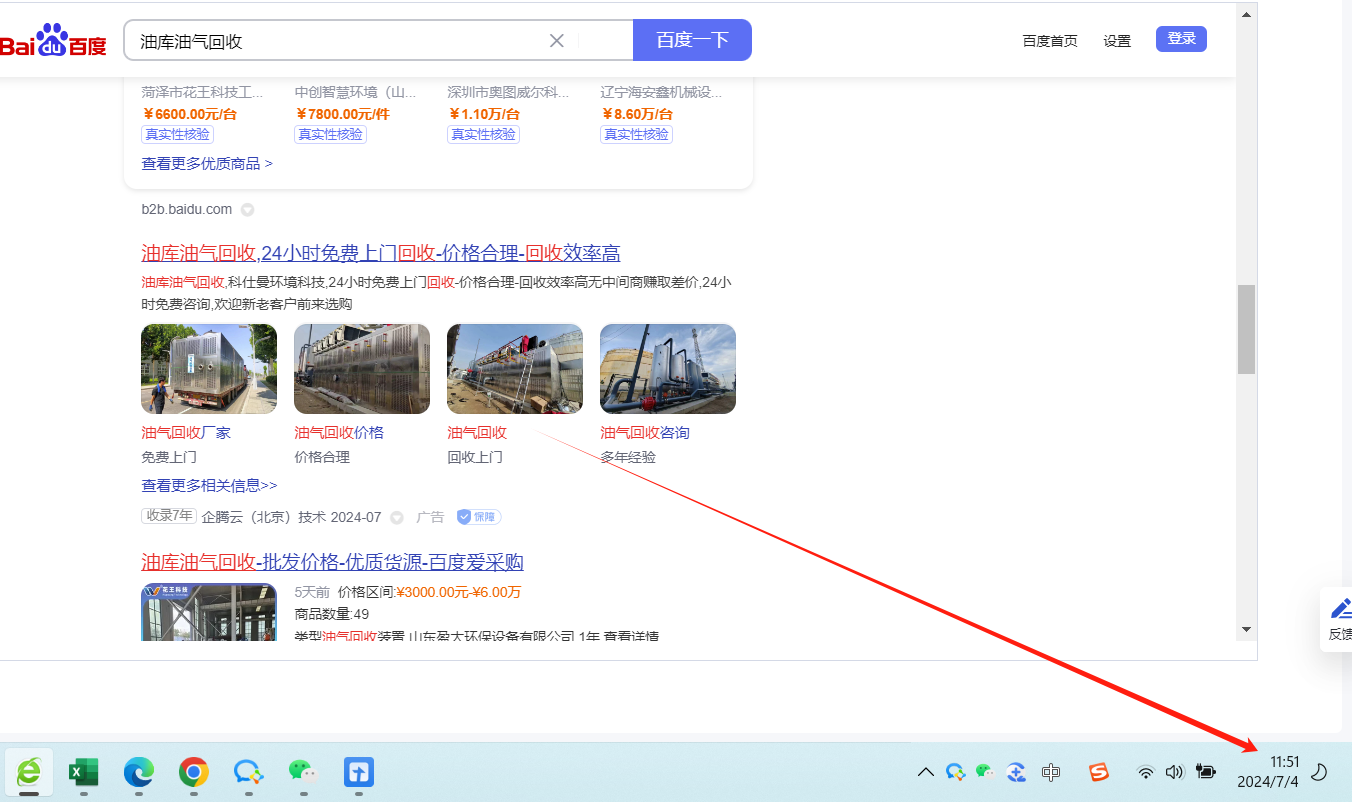The image size is (1352, 802).
Task: Open 查看更多优质商品 link
Action: pos(207,163)
